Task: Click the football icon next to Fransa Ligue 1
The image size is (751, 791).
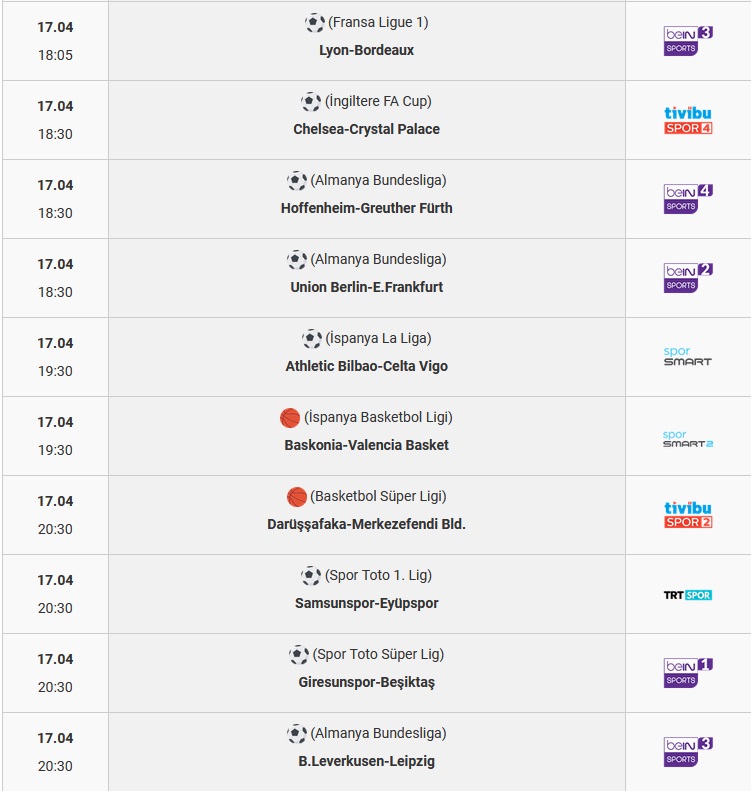Action: click(315, 23)
